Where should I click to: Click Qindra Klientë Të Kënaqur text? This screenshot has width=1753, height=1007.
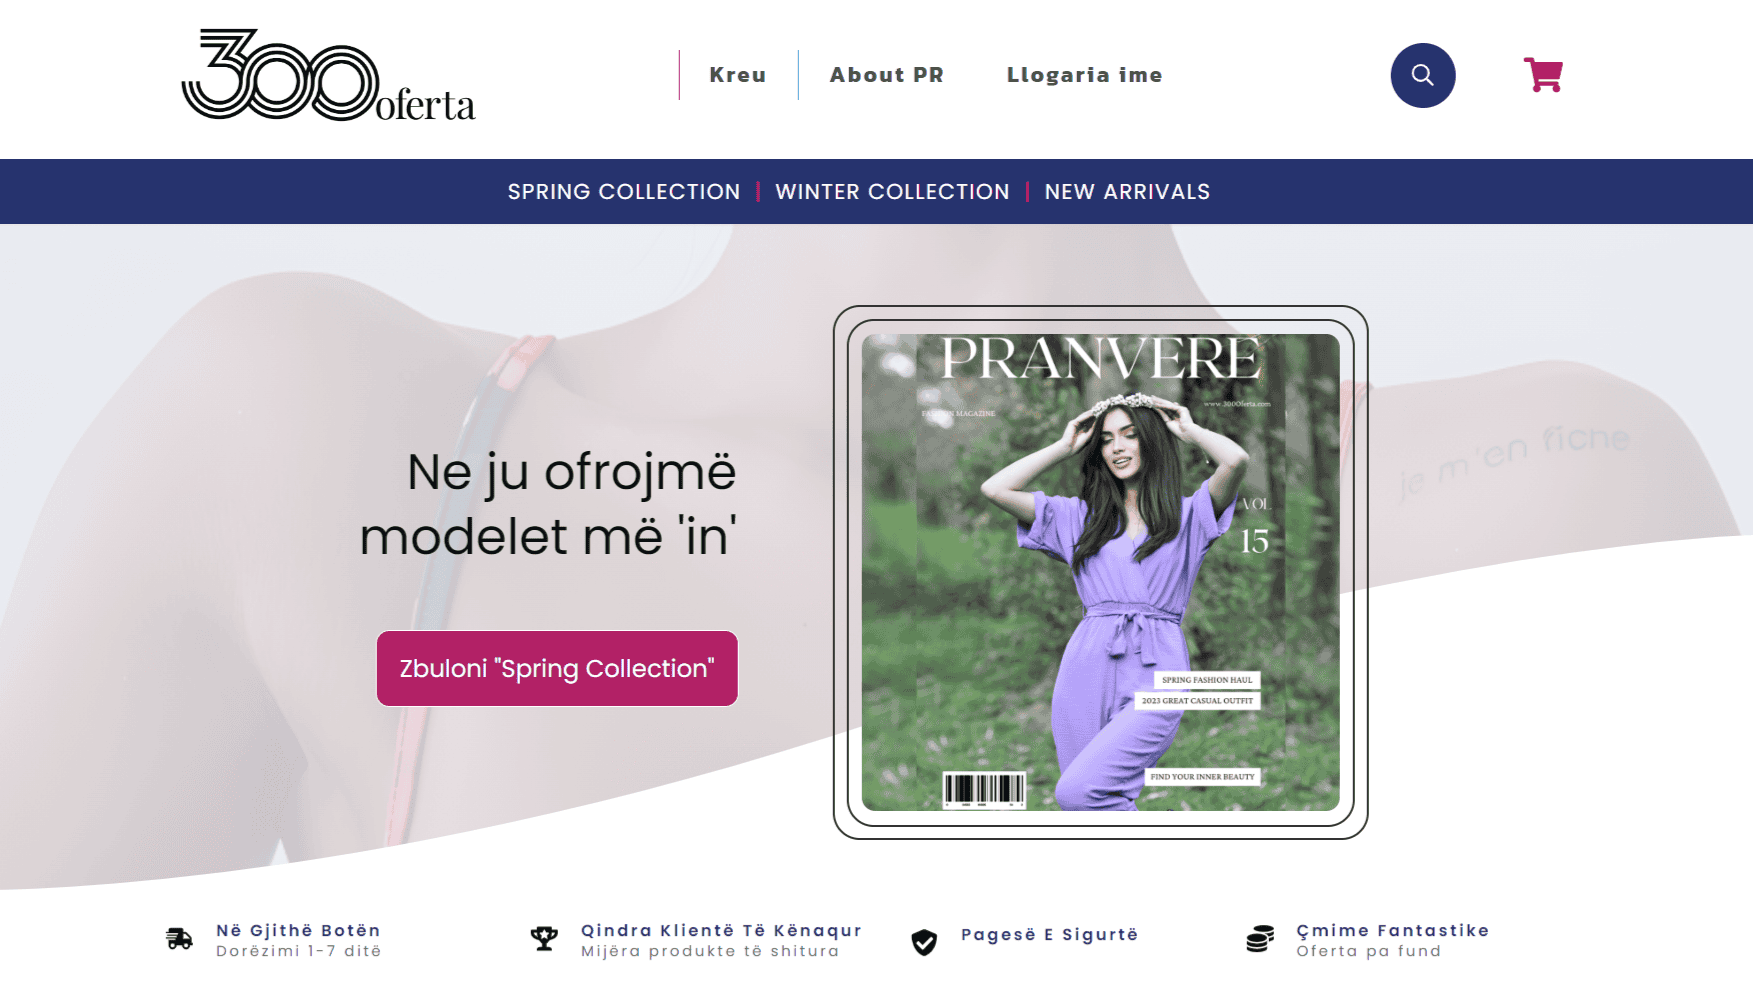coord(721,930)
